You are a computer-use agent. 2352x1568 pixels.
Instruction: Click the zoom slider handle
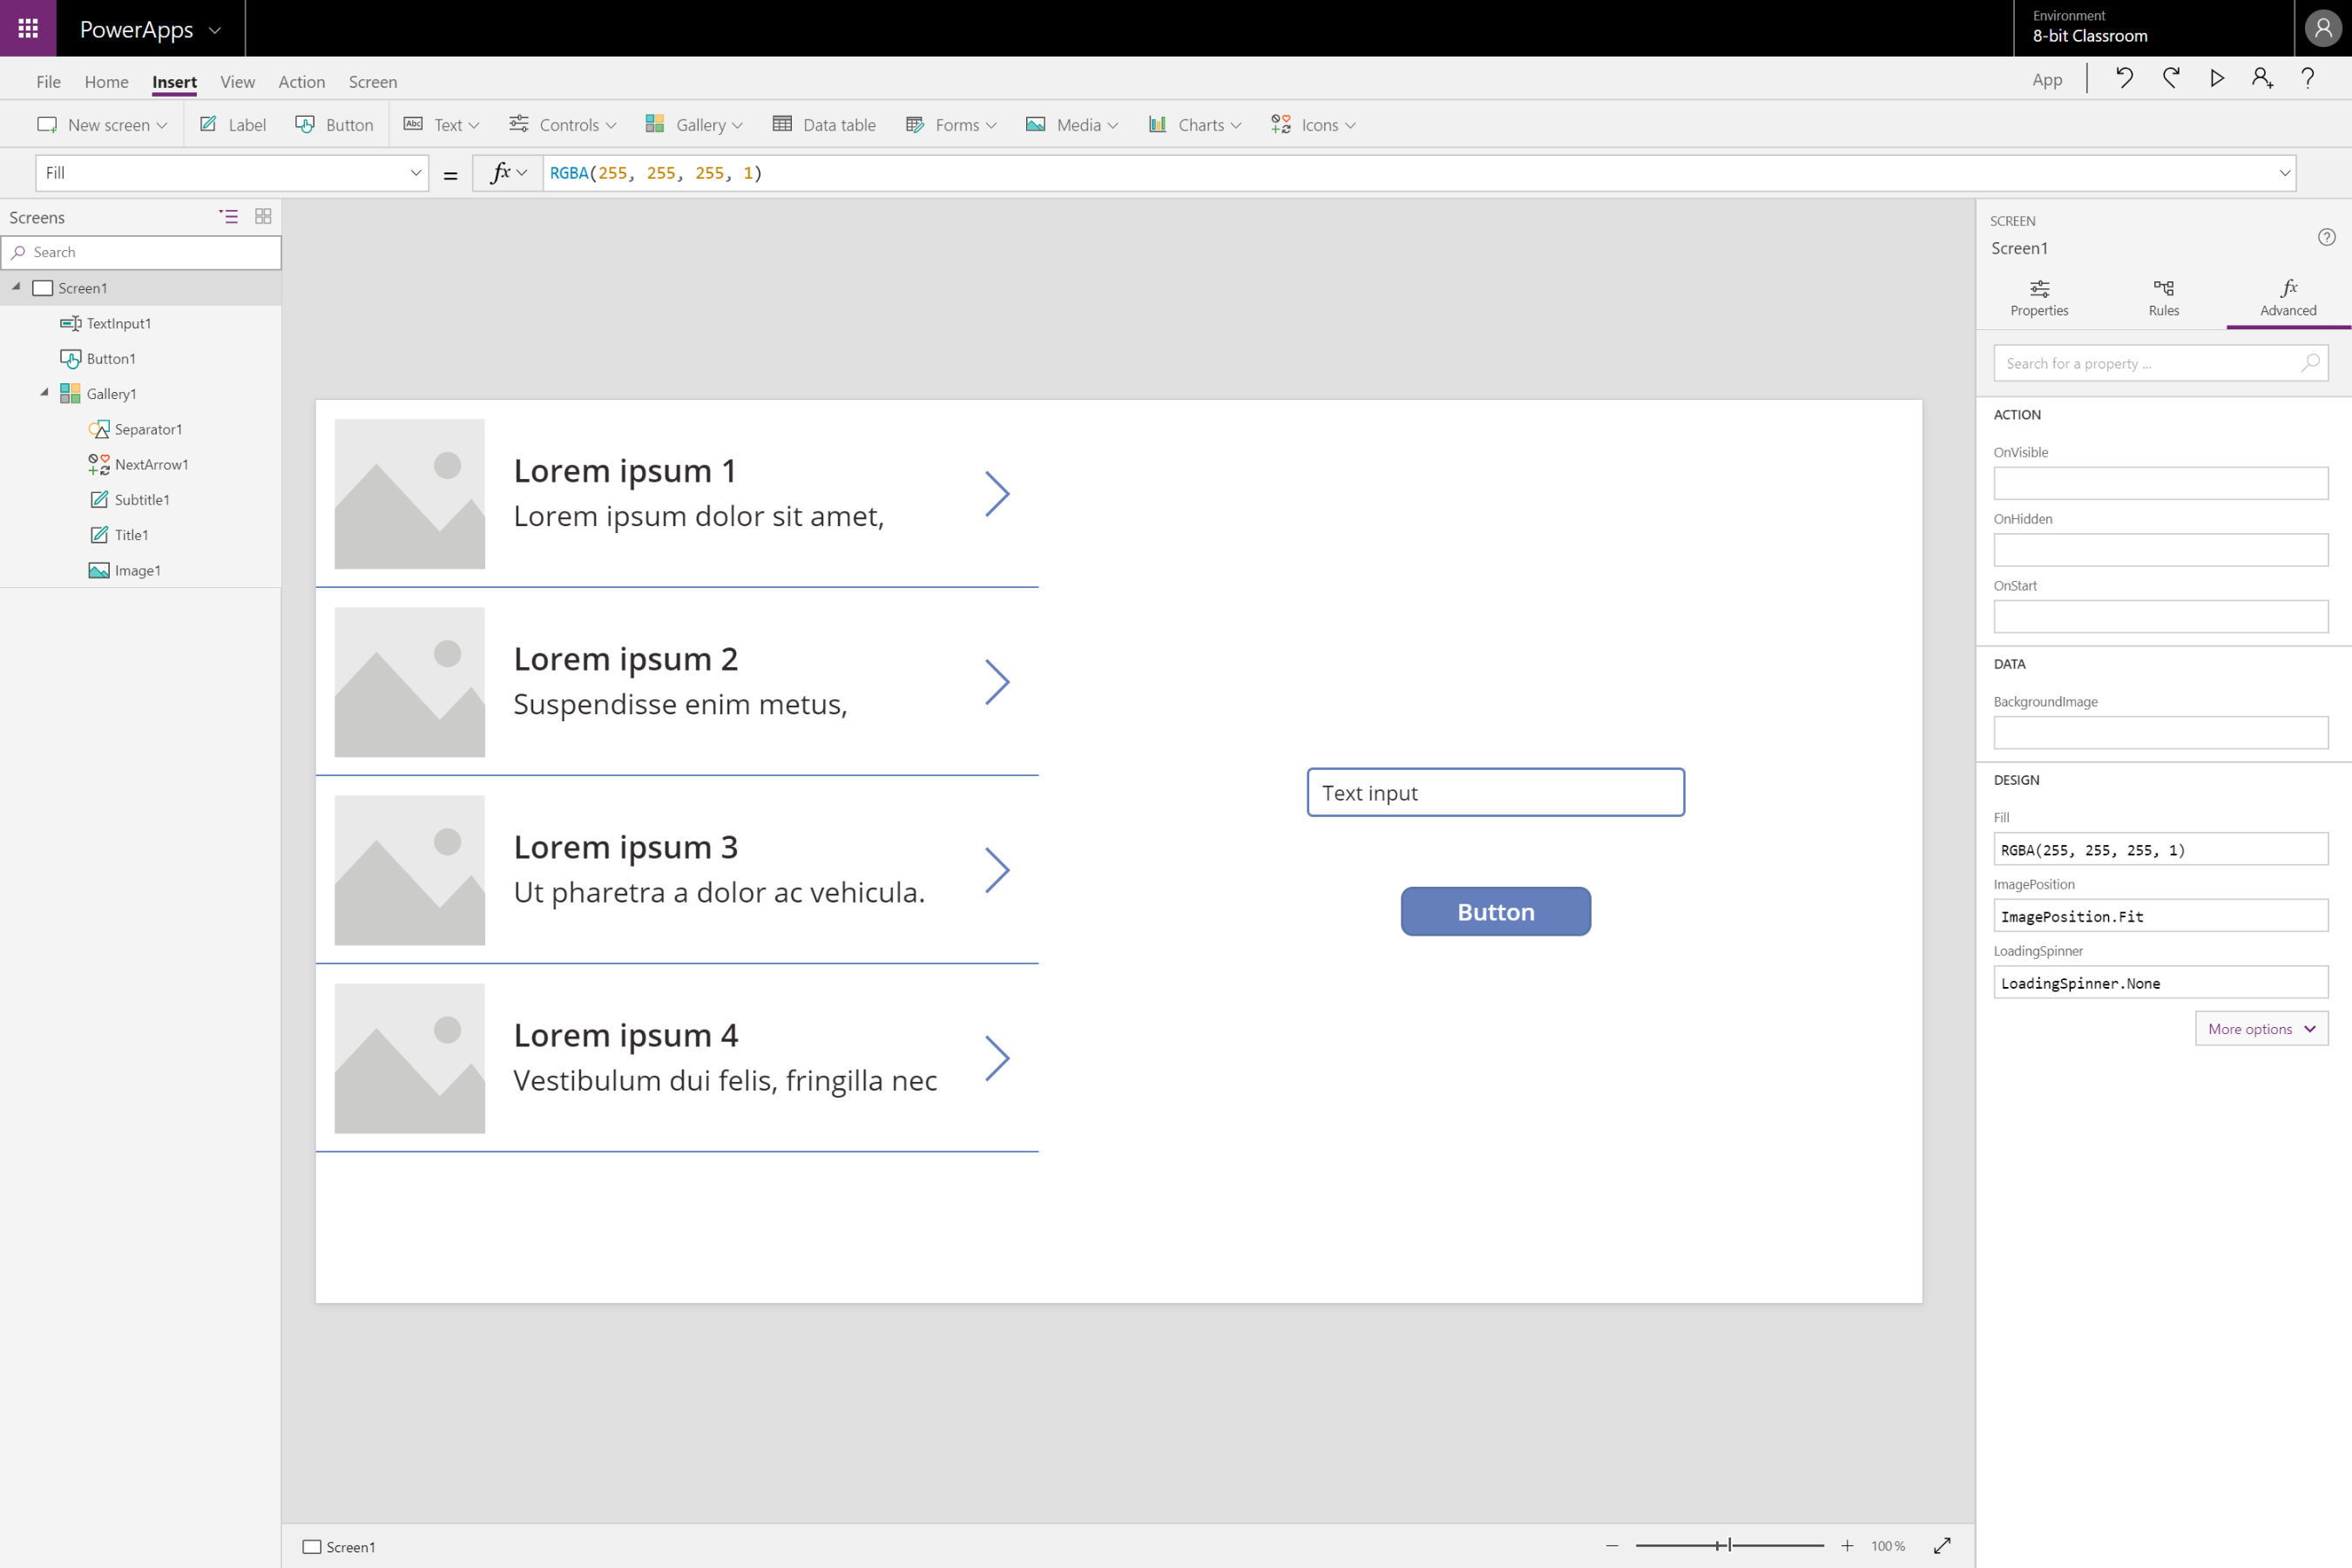pos(1728,1545)
